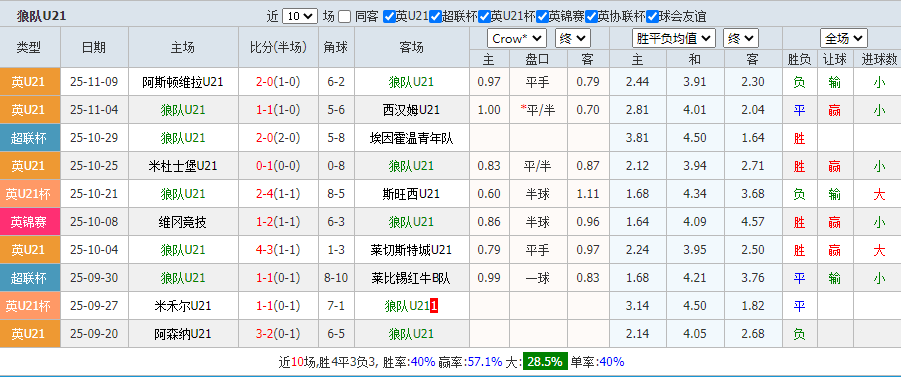Screen dimensions: 901x377
Task: Click the 日期 column header
Action: point(94,48)
